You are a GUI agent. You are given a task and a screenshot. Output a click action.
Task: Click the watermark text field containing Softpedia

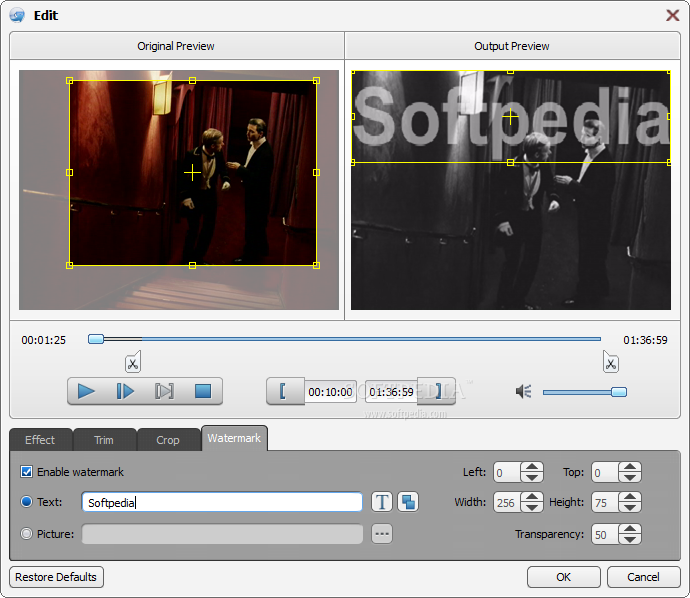pos(222,502)
